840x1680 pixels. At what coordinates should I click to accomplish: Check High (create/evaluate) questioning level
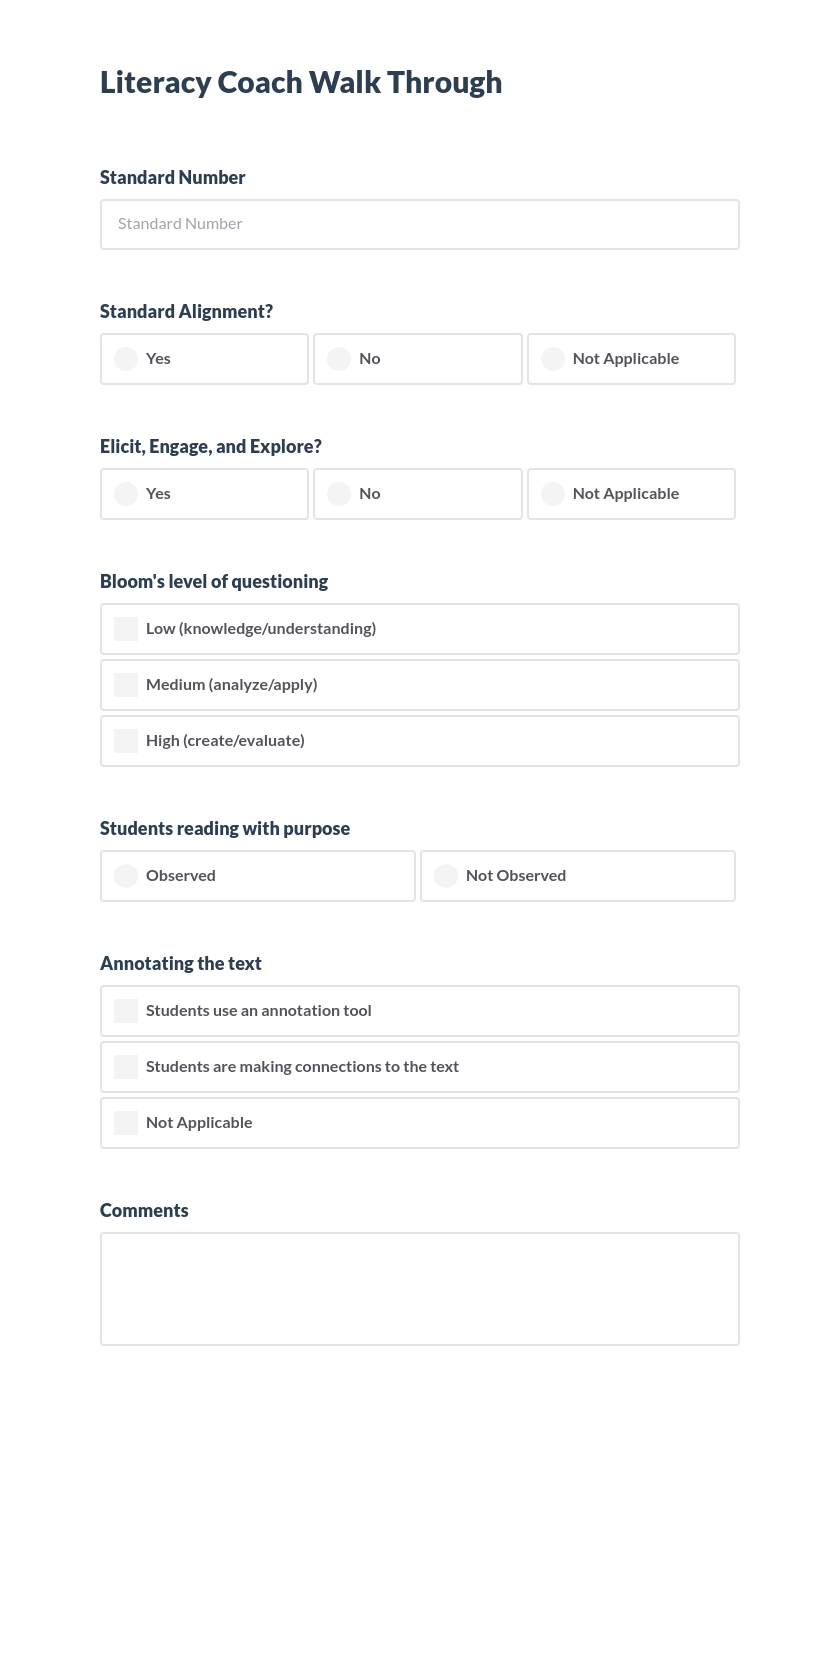(126, 741)
